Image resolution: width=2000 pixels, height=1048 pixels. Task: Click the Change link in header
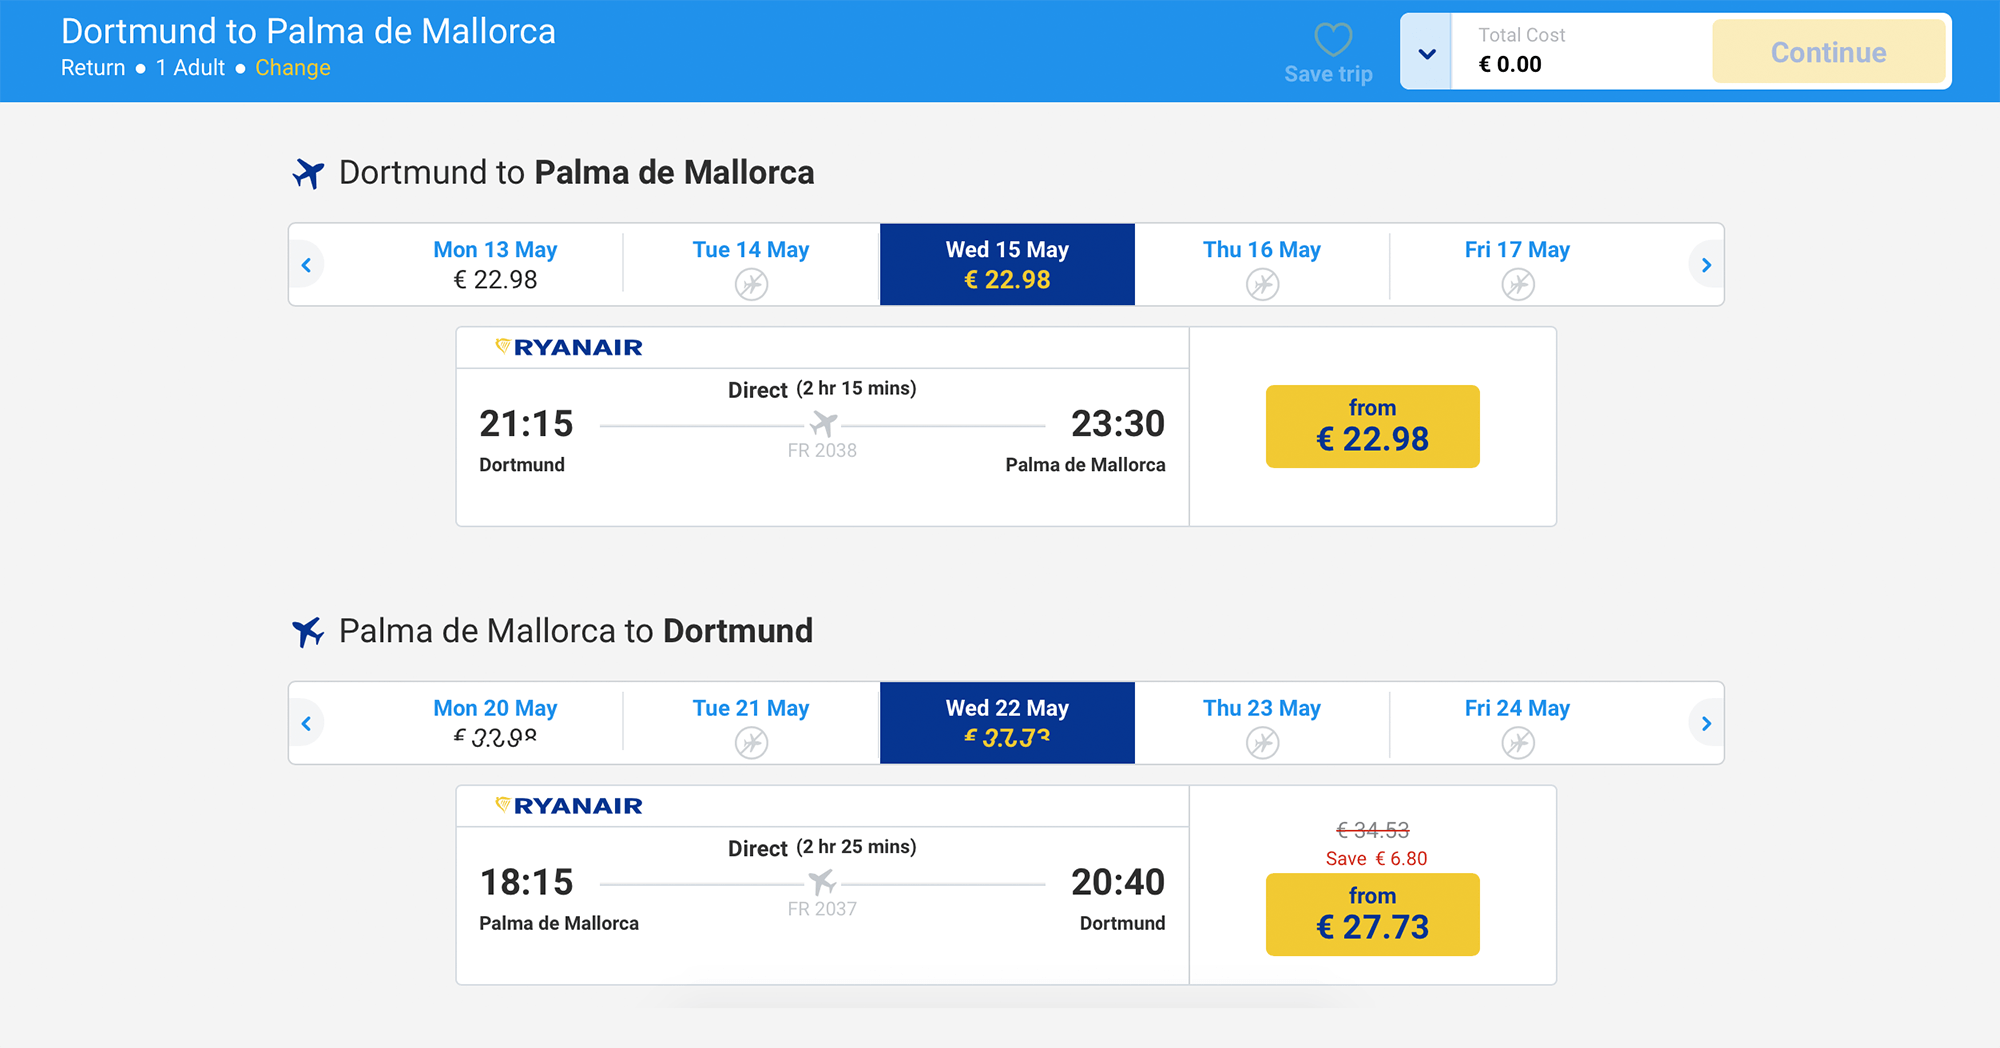292,68
